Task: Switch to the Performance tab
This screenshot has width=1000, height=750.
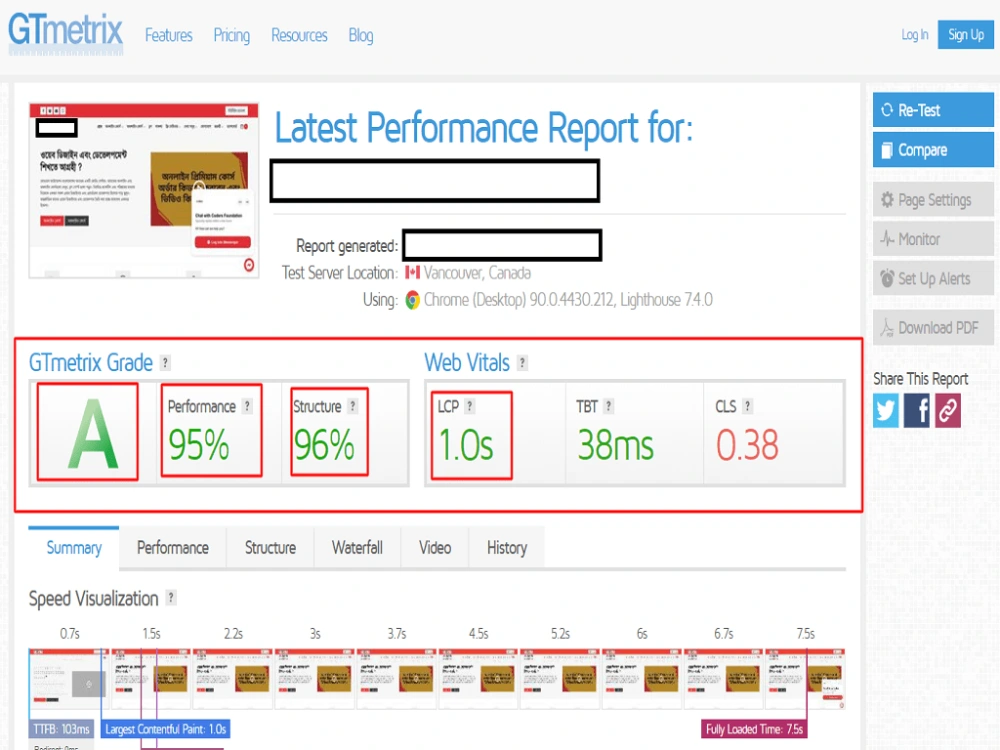Action: coord(173,548)
